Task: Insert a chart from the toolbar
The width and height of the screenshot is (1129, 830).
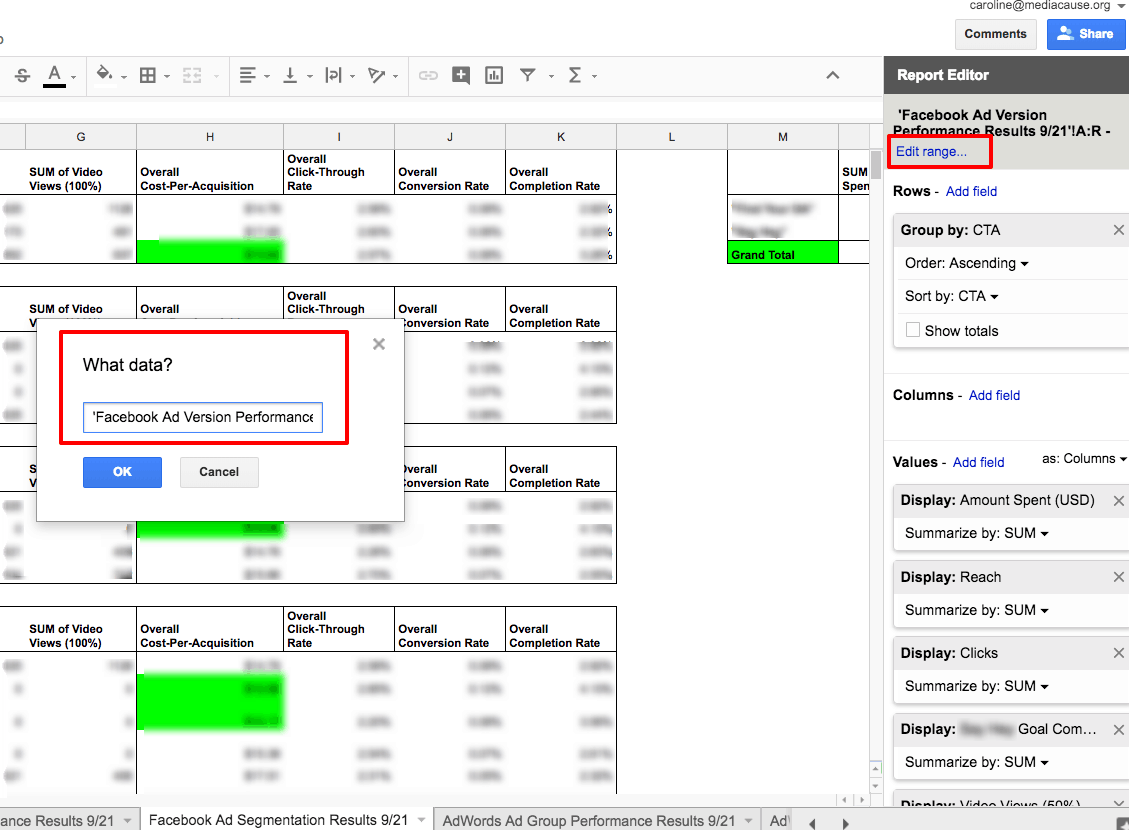Action: pos(493,75)
